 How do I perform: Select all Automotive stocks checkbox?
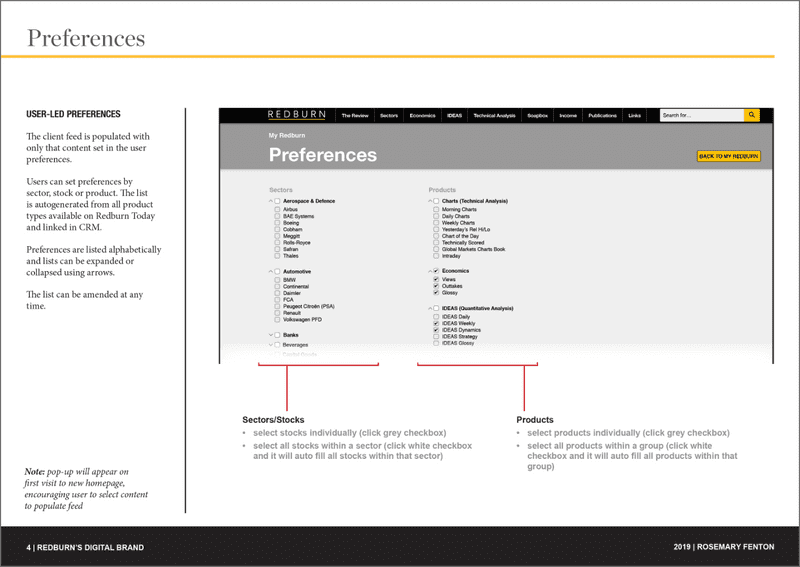click(x=278, y=272)
